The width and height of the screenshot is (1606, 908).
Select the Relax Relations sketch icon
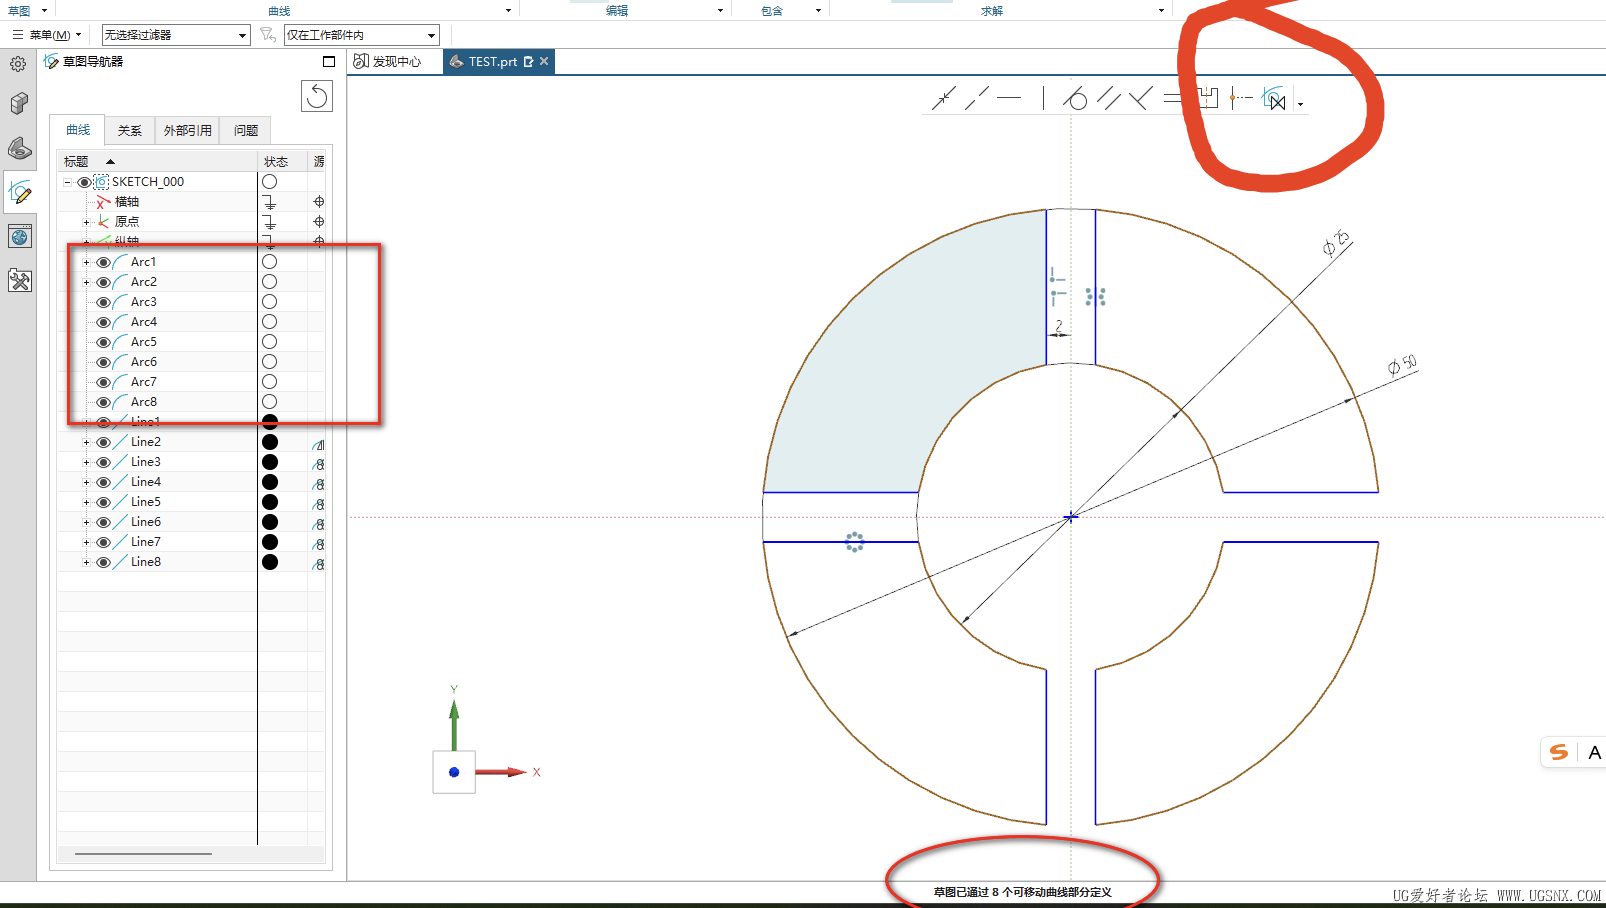click(x=1274, y=98)
